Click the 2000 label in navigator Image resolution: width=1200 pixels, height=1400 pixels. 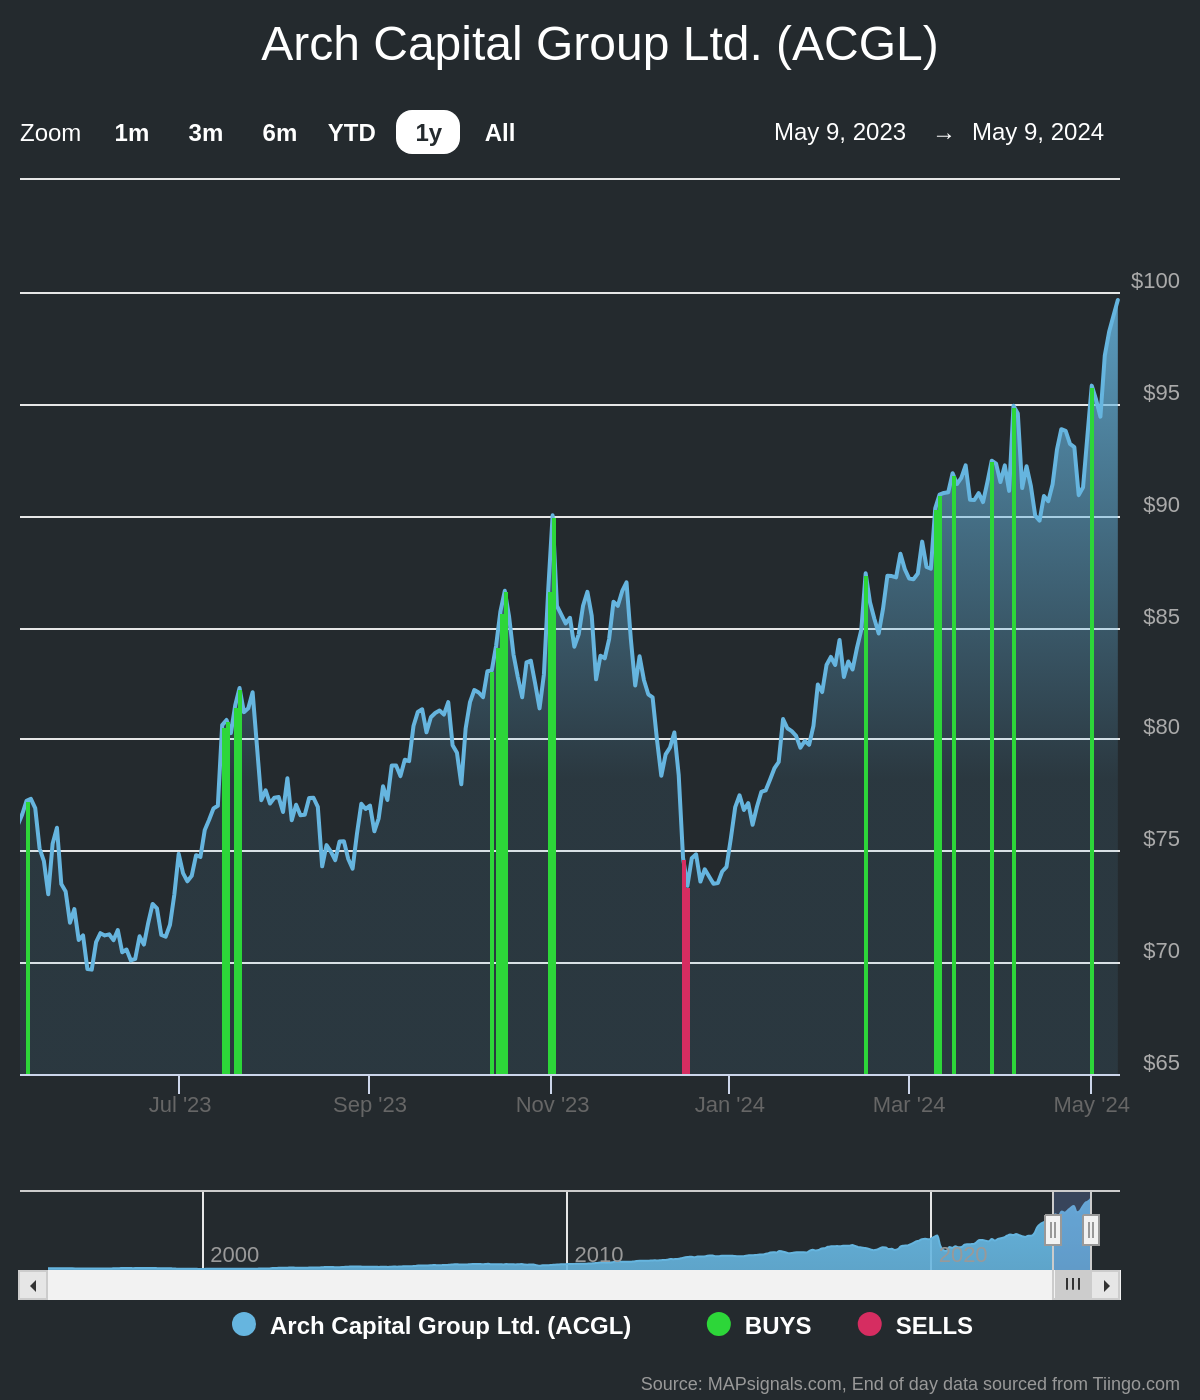235,1255
